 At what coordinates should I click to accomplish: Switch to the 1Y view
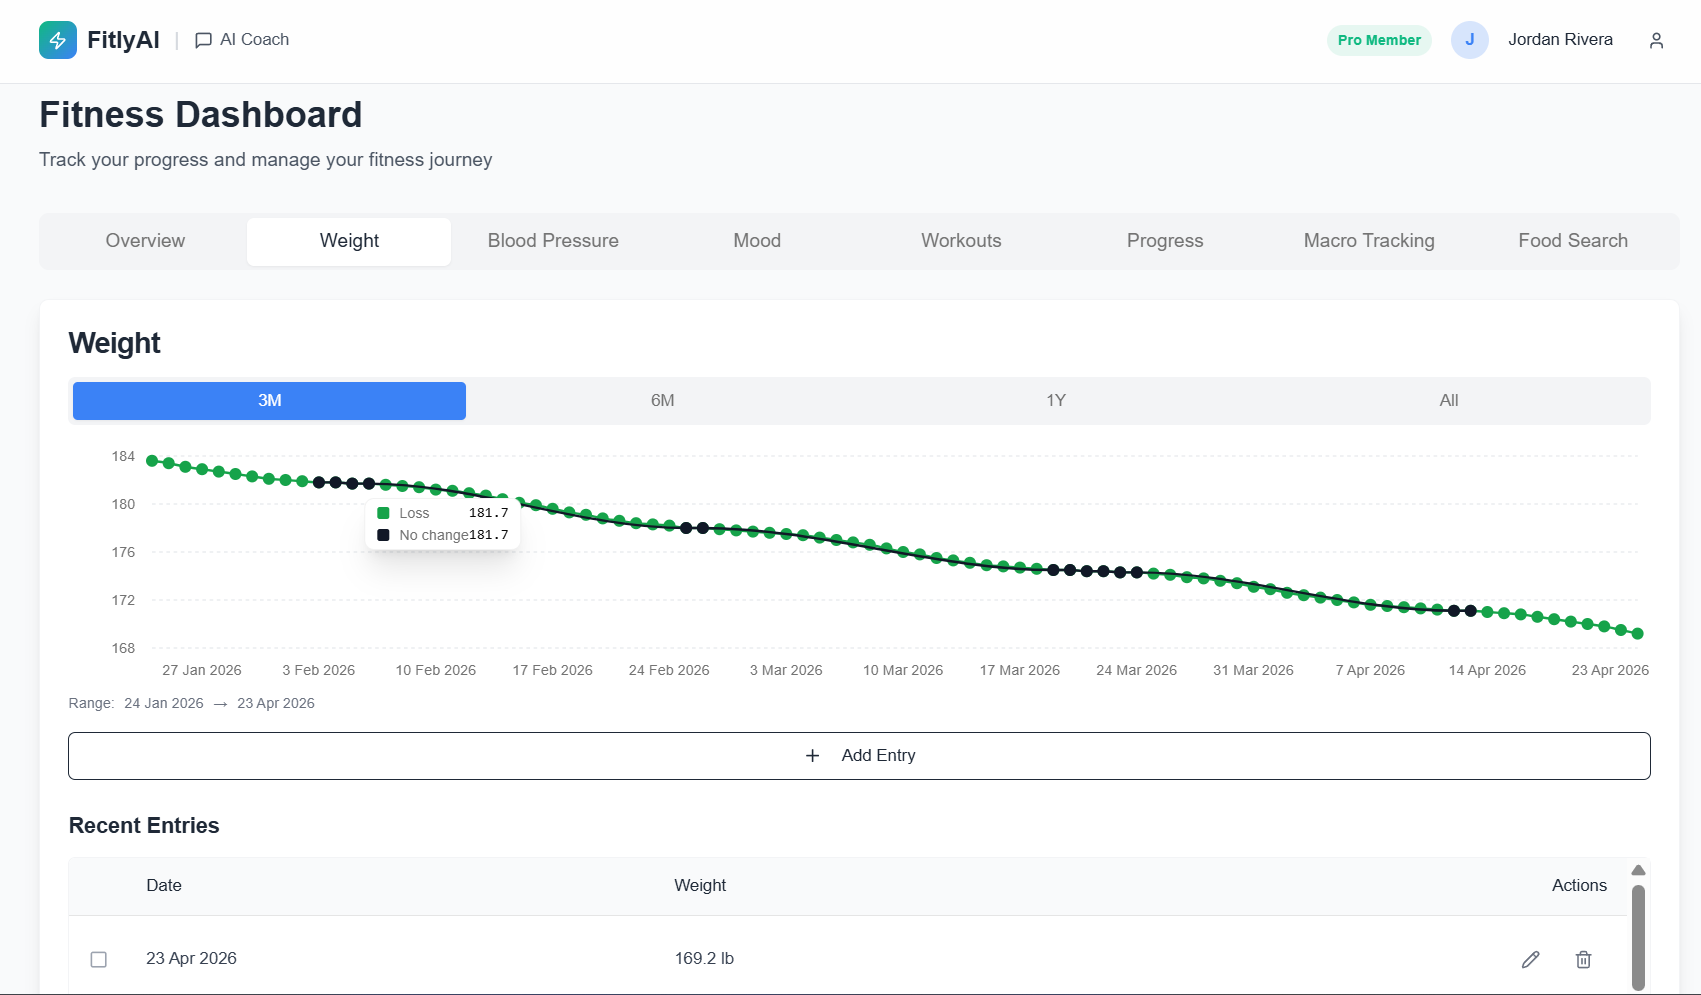click(x=1056, y=400)
